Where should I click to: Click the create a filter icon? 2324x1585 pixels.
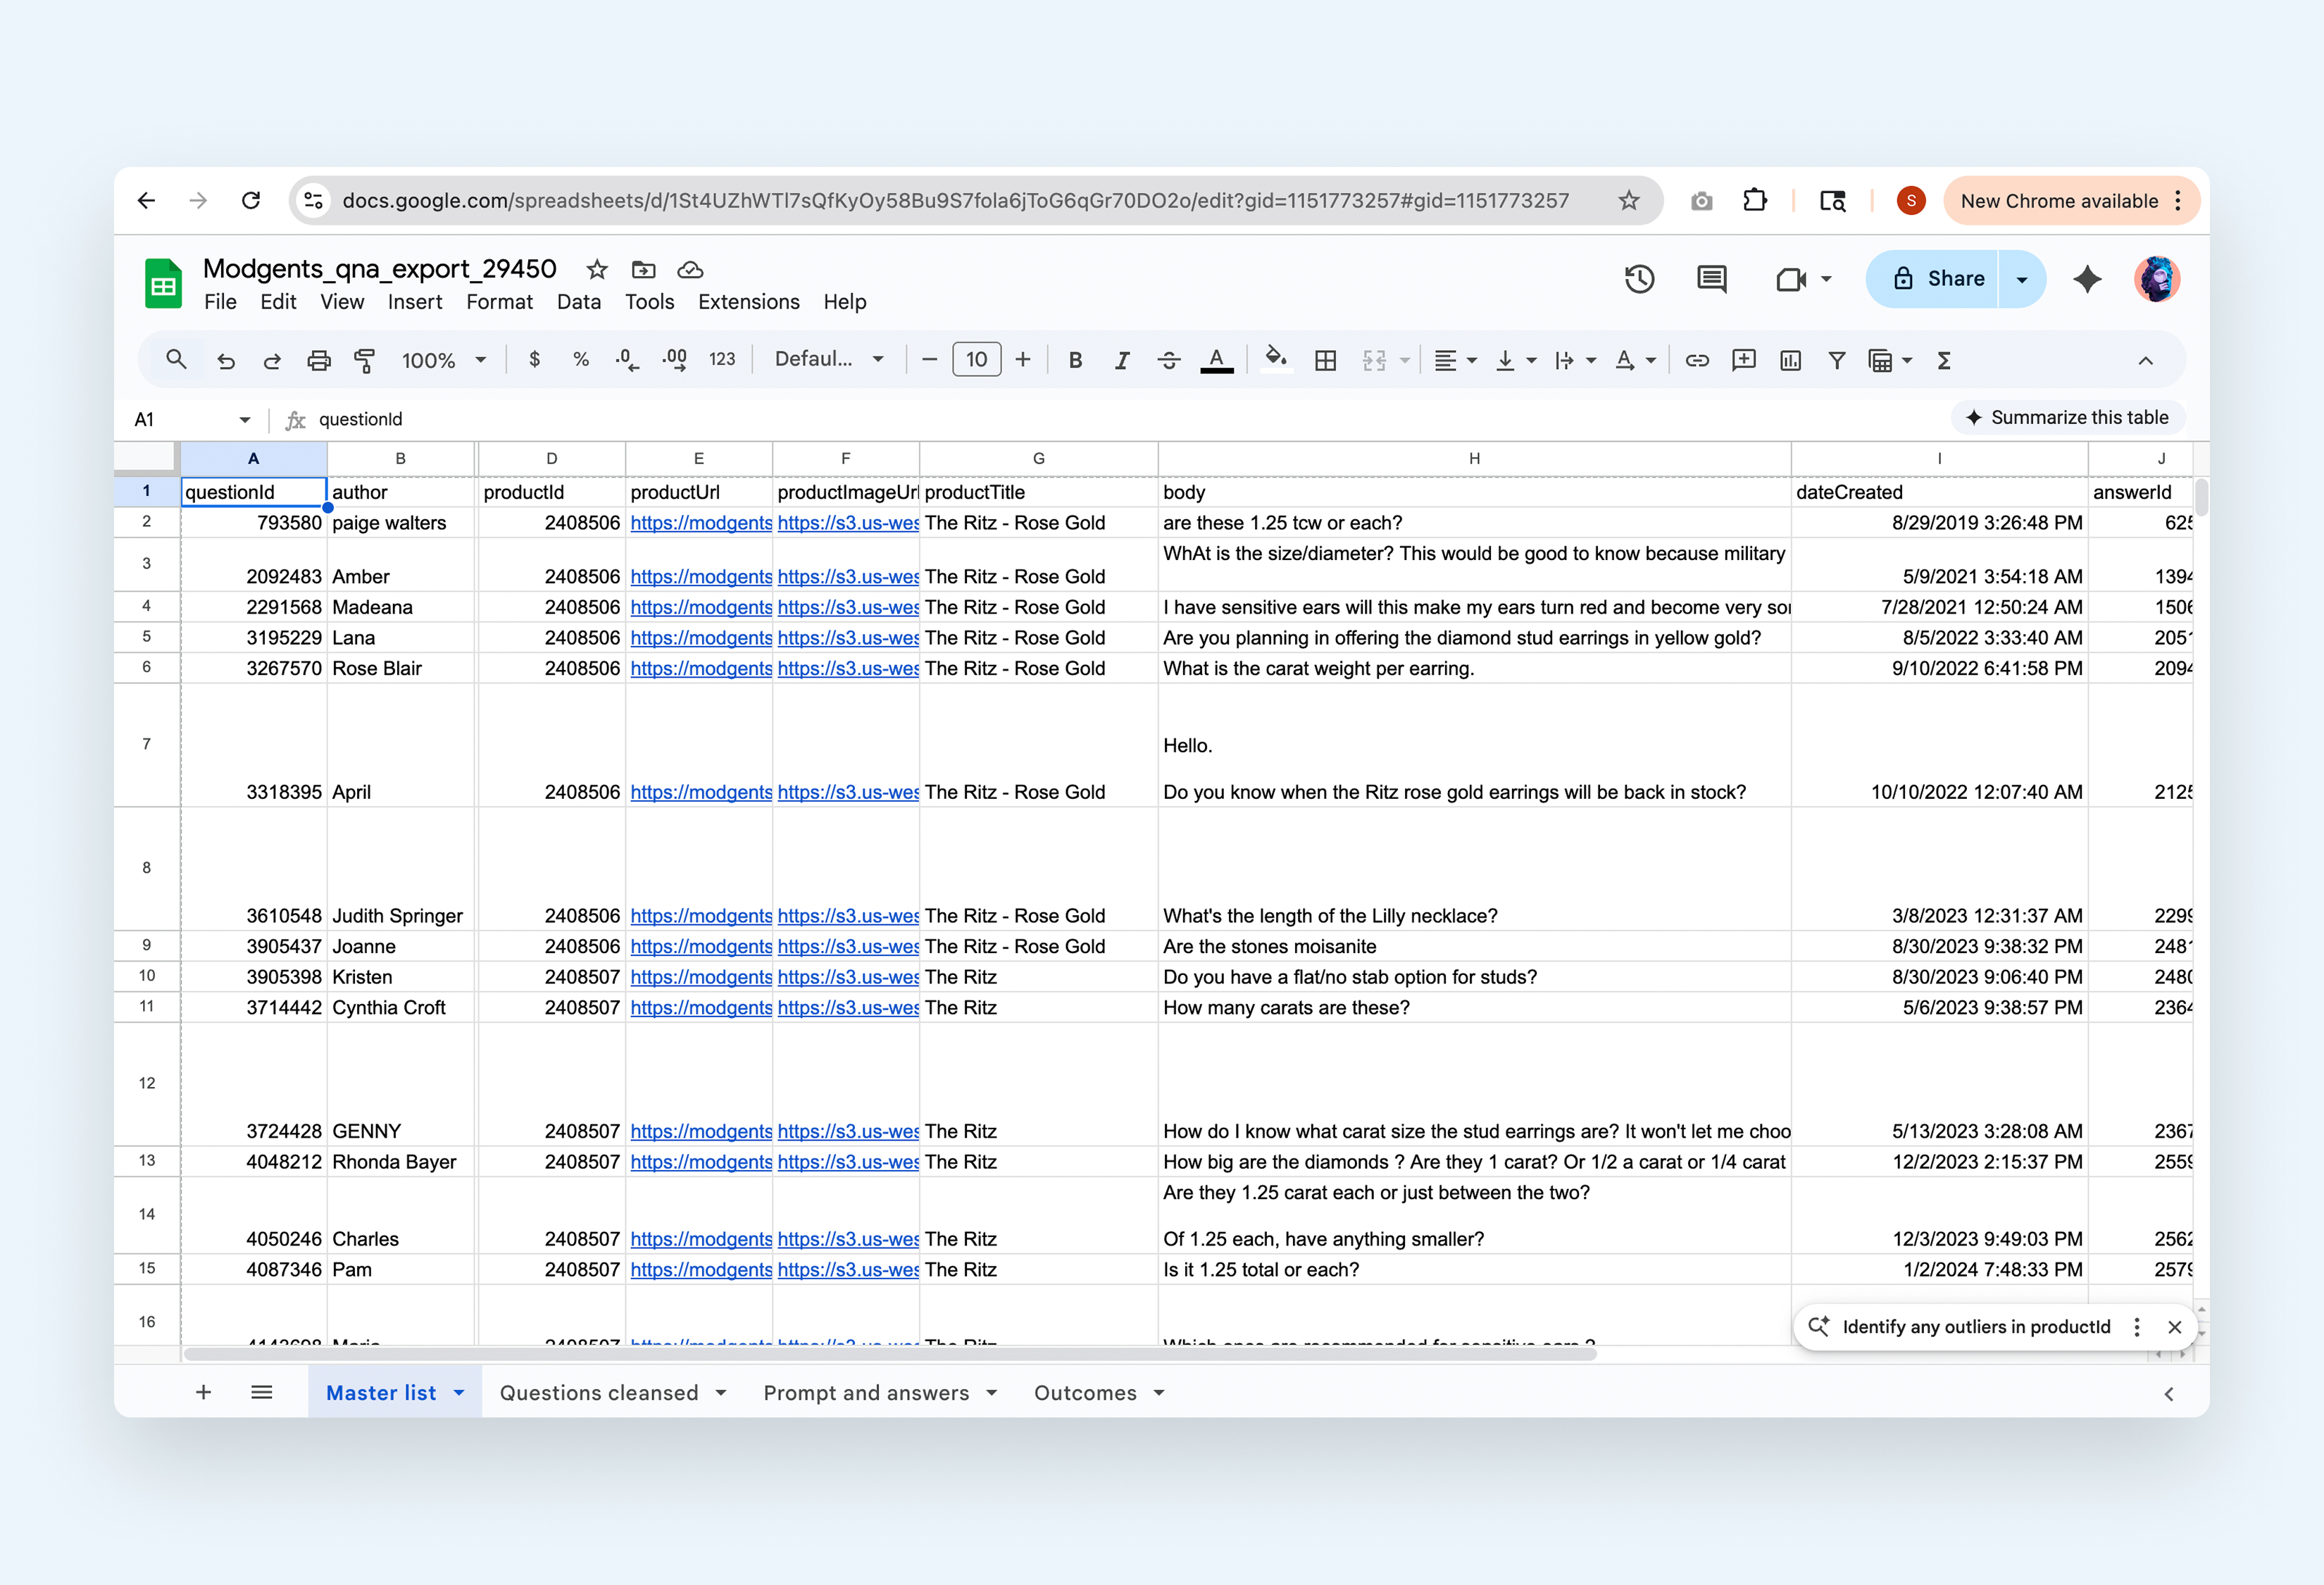click(1836, 360)
